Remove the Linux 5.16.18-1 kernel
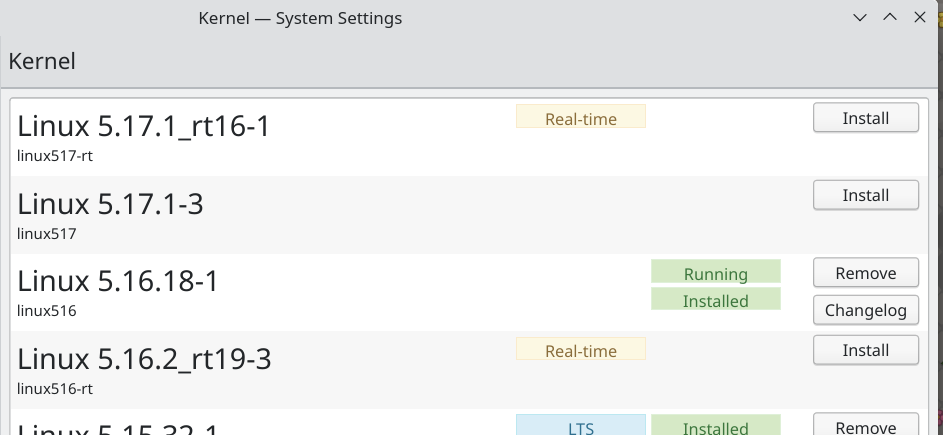Screen dimensions: 943x435 [x=865, y=273]
